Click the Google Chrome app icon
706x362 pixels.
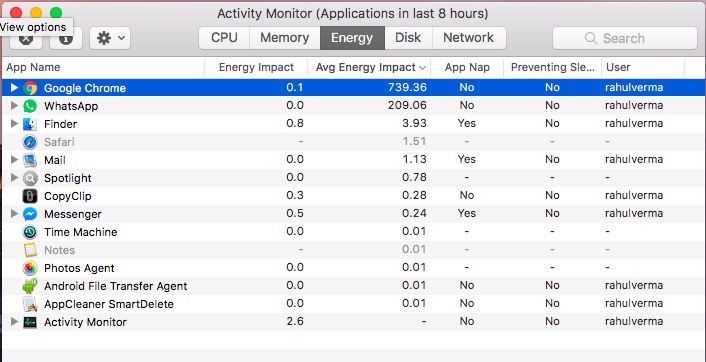coord(30,88)
